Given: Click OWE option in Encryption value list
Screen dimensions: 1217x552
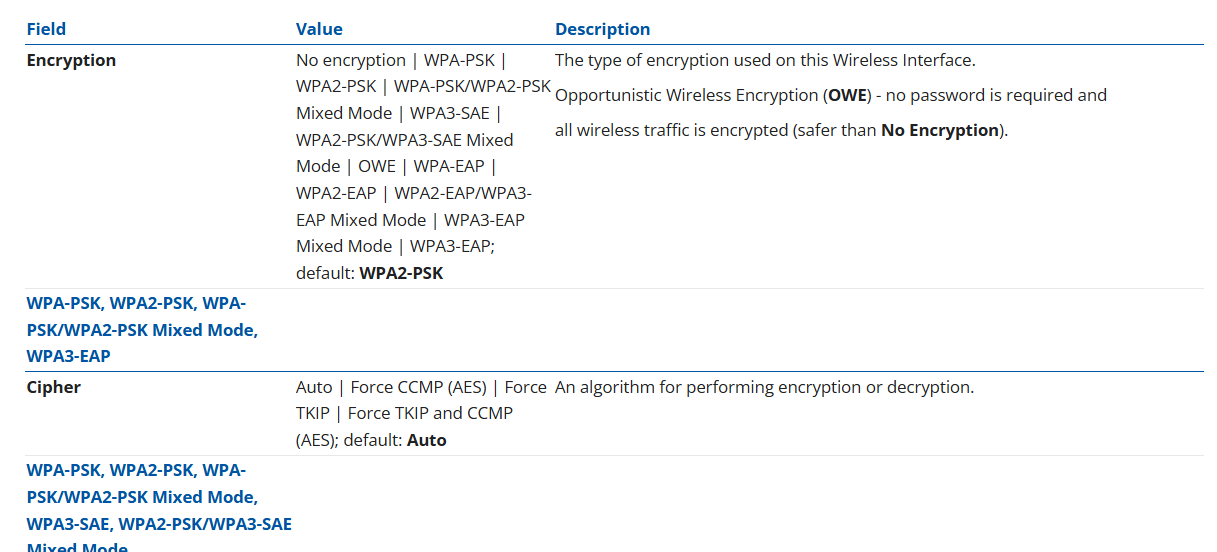Looking at the screenshot, I should point(377,166).
